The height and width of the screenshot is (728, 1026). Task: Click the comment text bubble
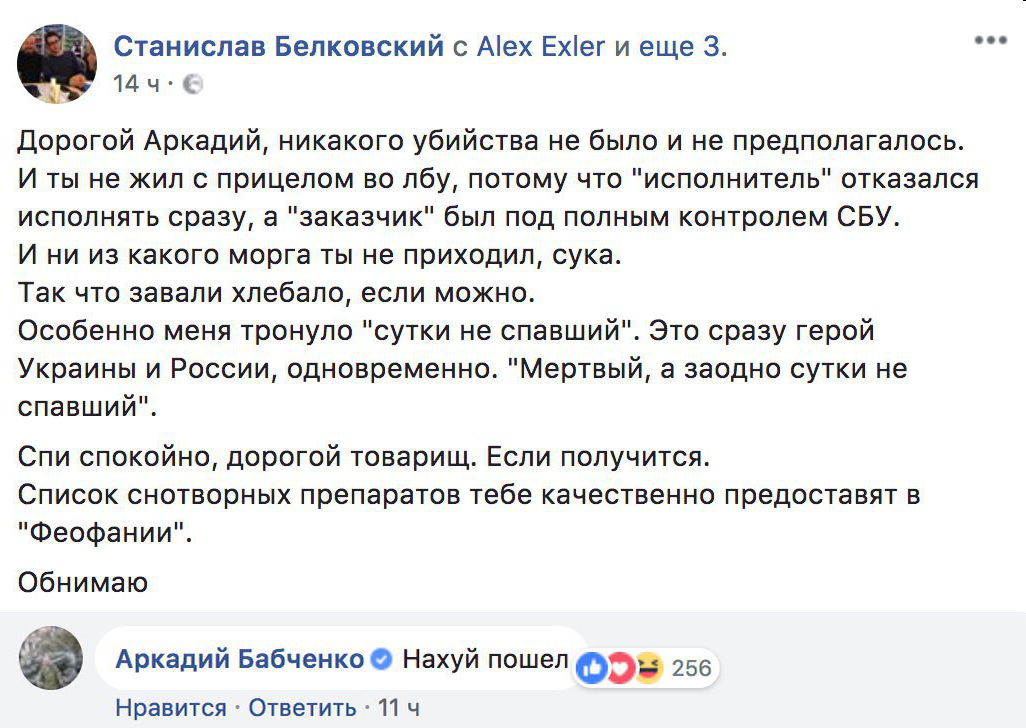click(485, 660)
